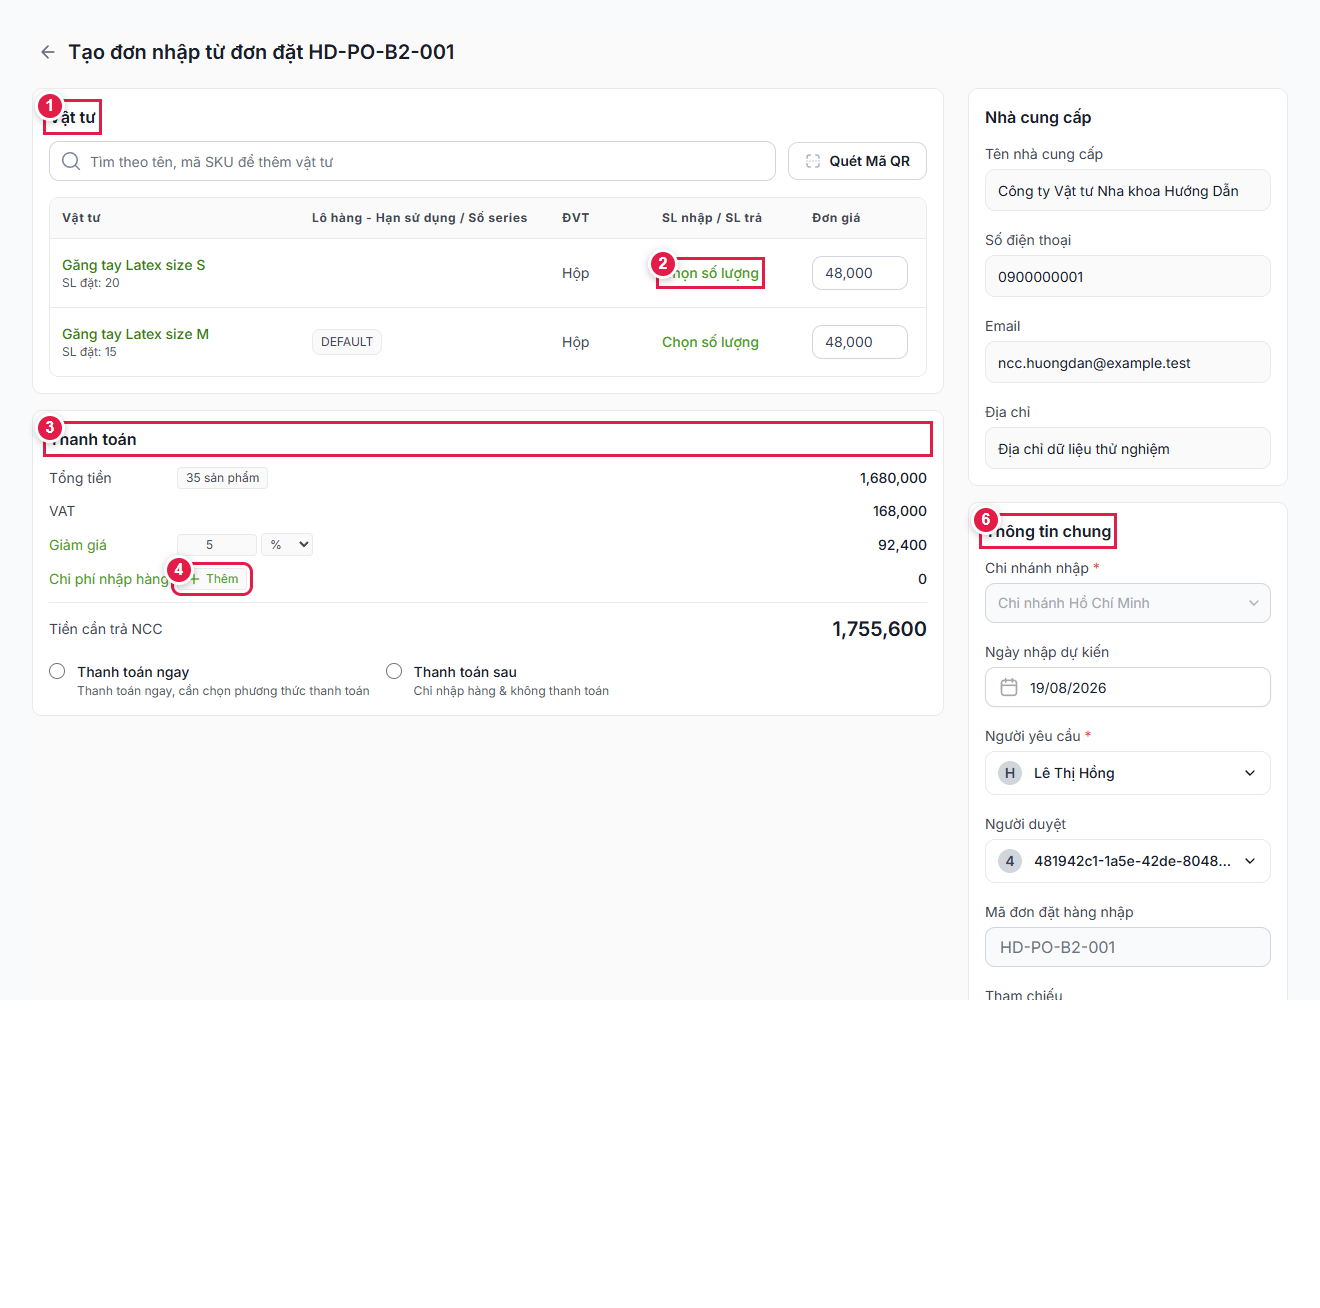The width and height of the screenshot is (1320, 1308).
Task: Click the supplier phone number field
Action: [x=1128, y=277]
